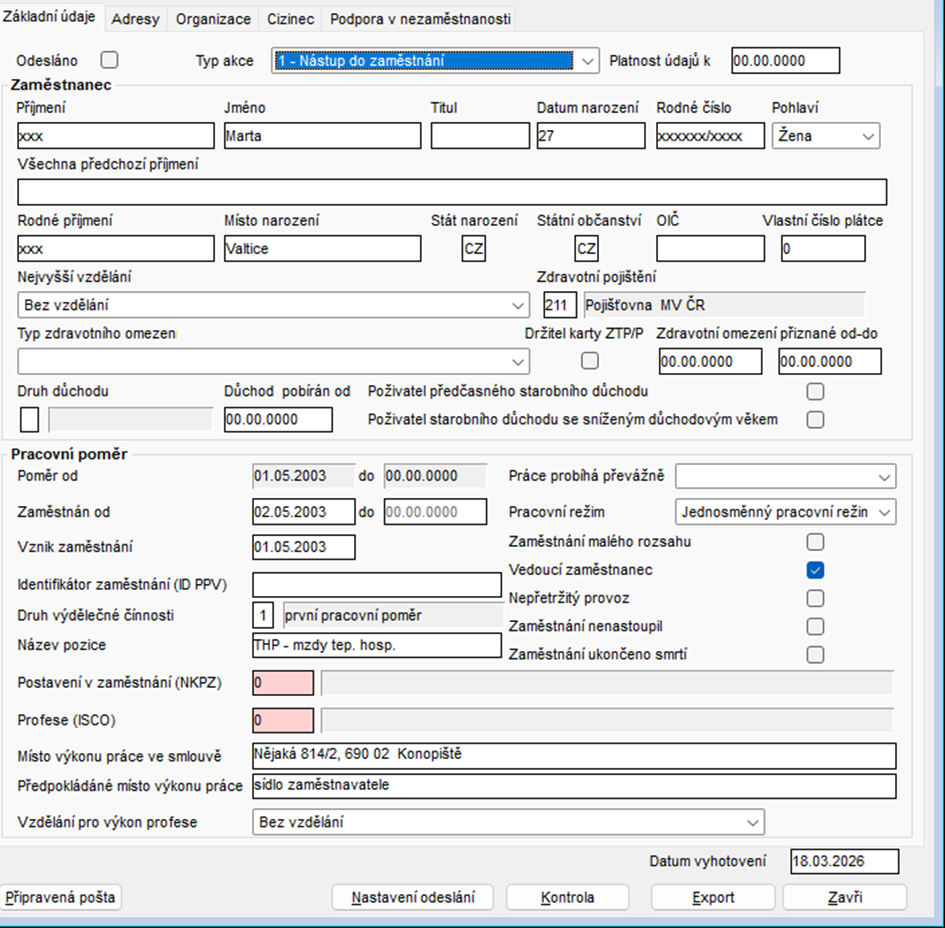The height and width of the screenshot is (928, 945).
Task: Enable Zaměstnání malého rozsahu checkbox
Action: point(815,542)
